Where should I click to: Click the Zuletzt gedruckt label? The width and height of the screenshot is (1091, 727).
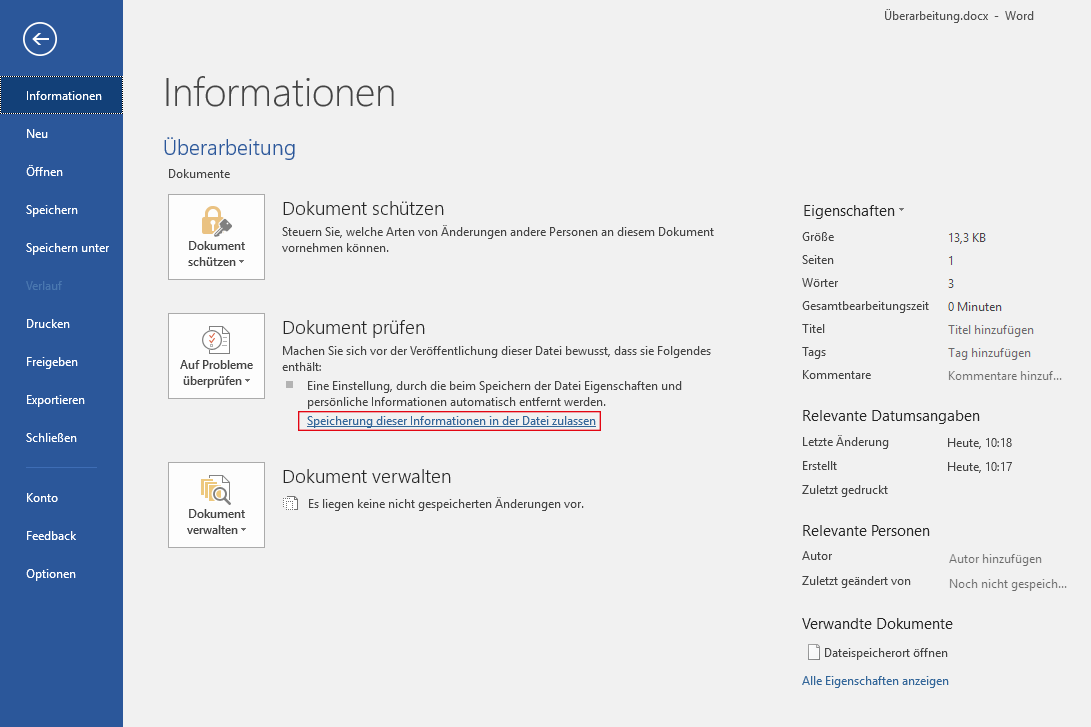845,490
